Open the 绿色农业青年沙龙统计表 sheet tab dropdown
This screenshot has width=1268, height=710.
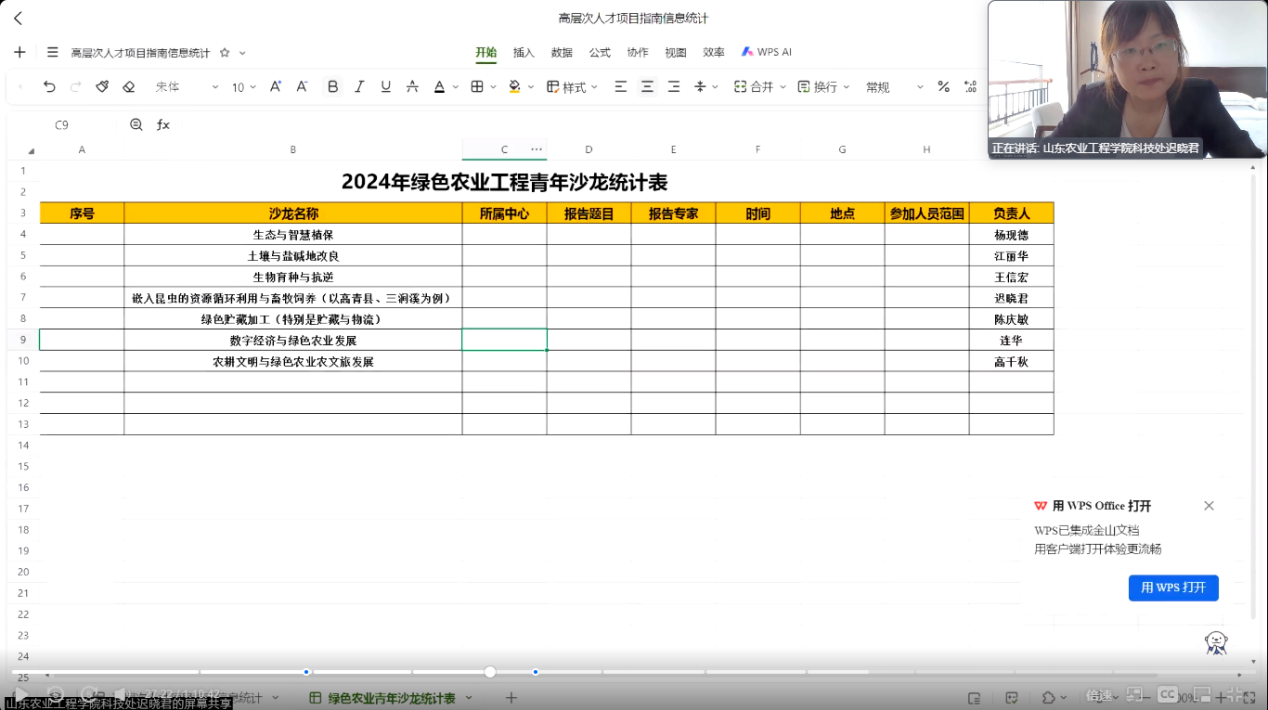coord(467,697)
